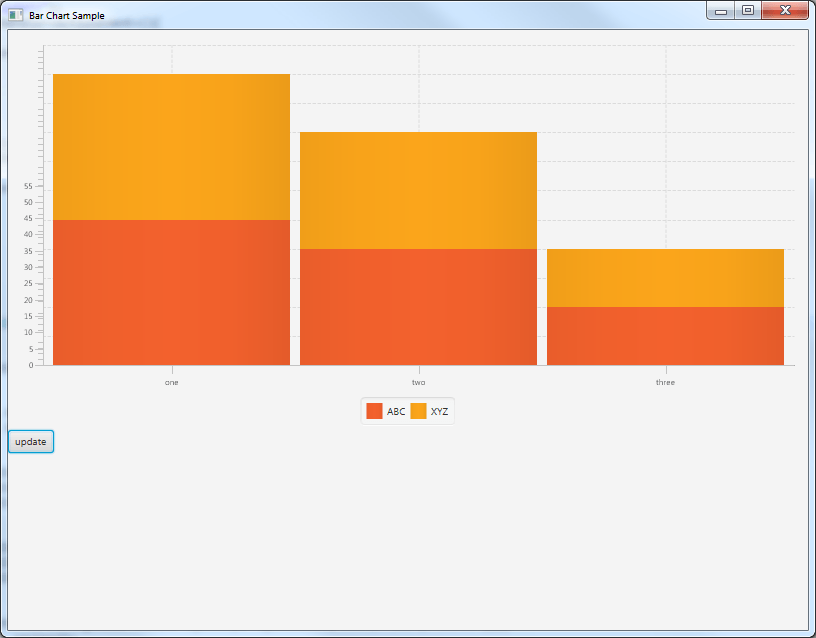Click the ABC legend color swatch
The width and height of the screenshot is (816, 638).
point(375,411)
